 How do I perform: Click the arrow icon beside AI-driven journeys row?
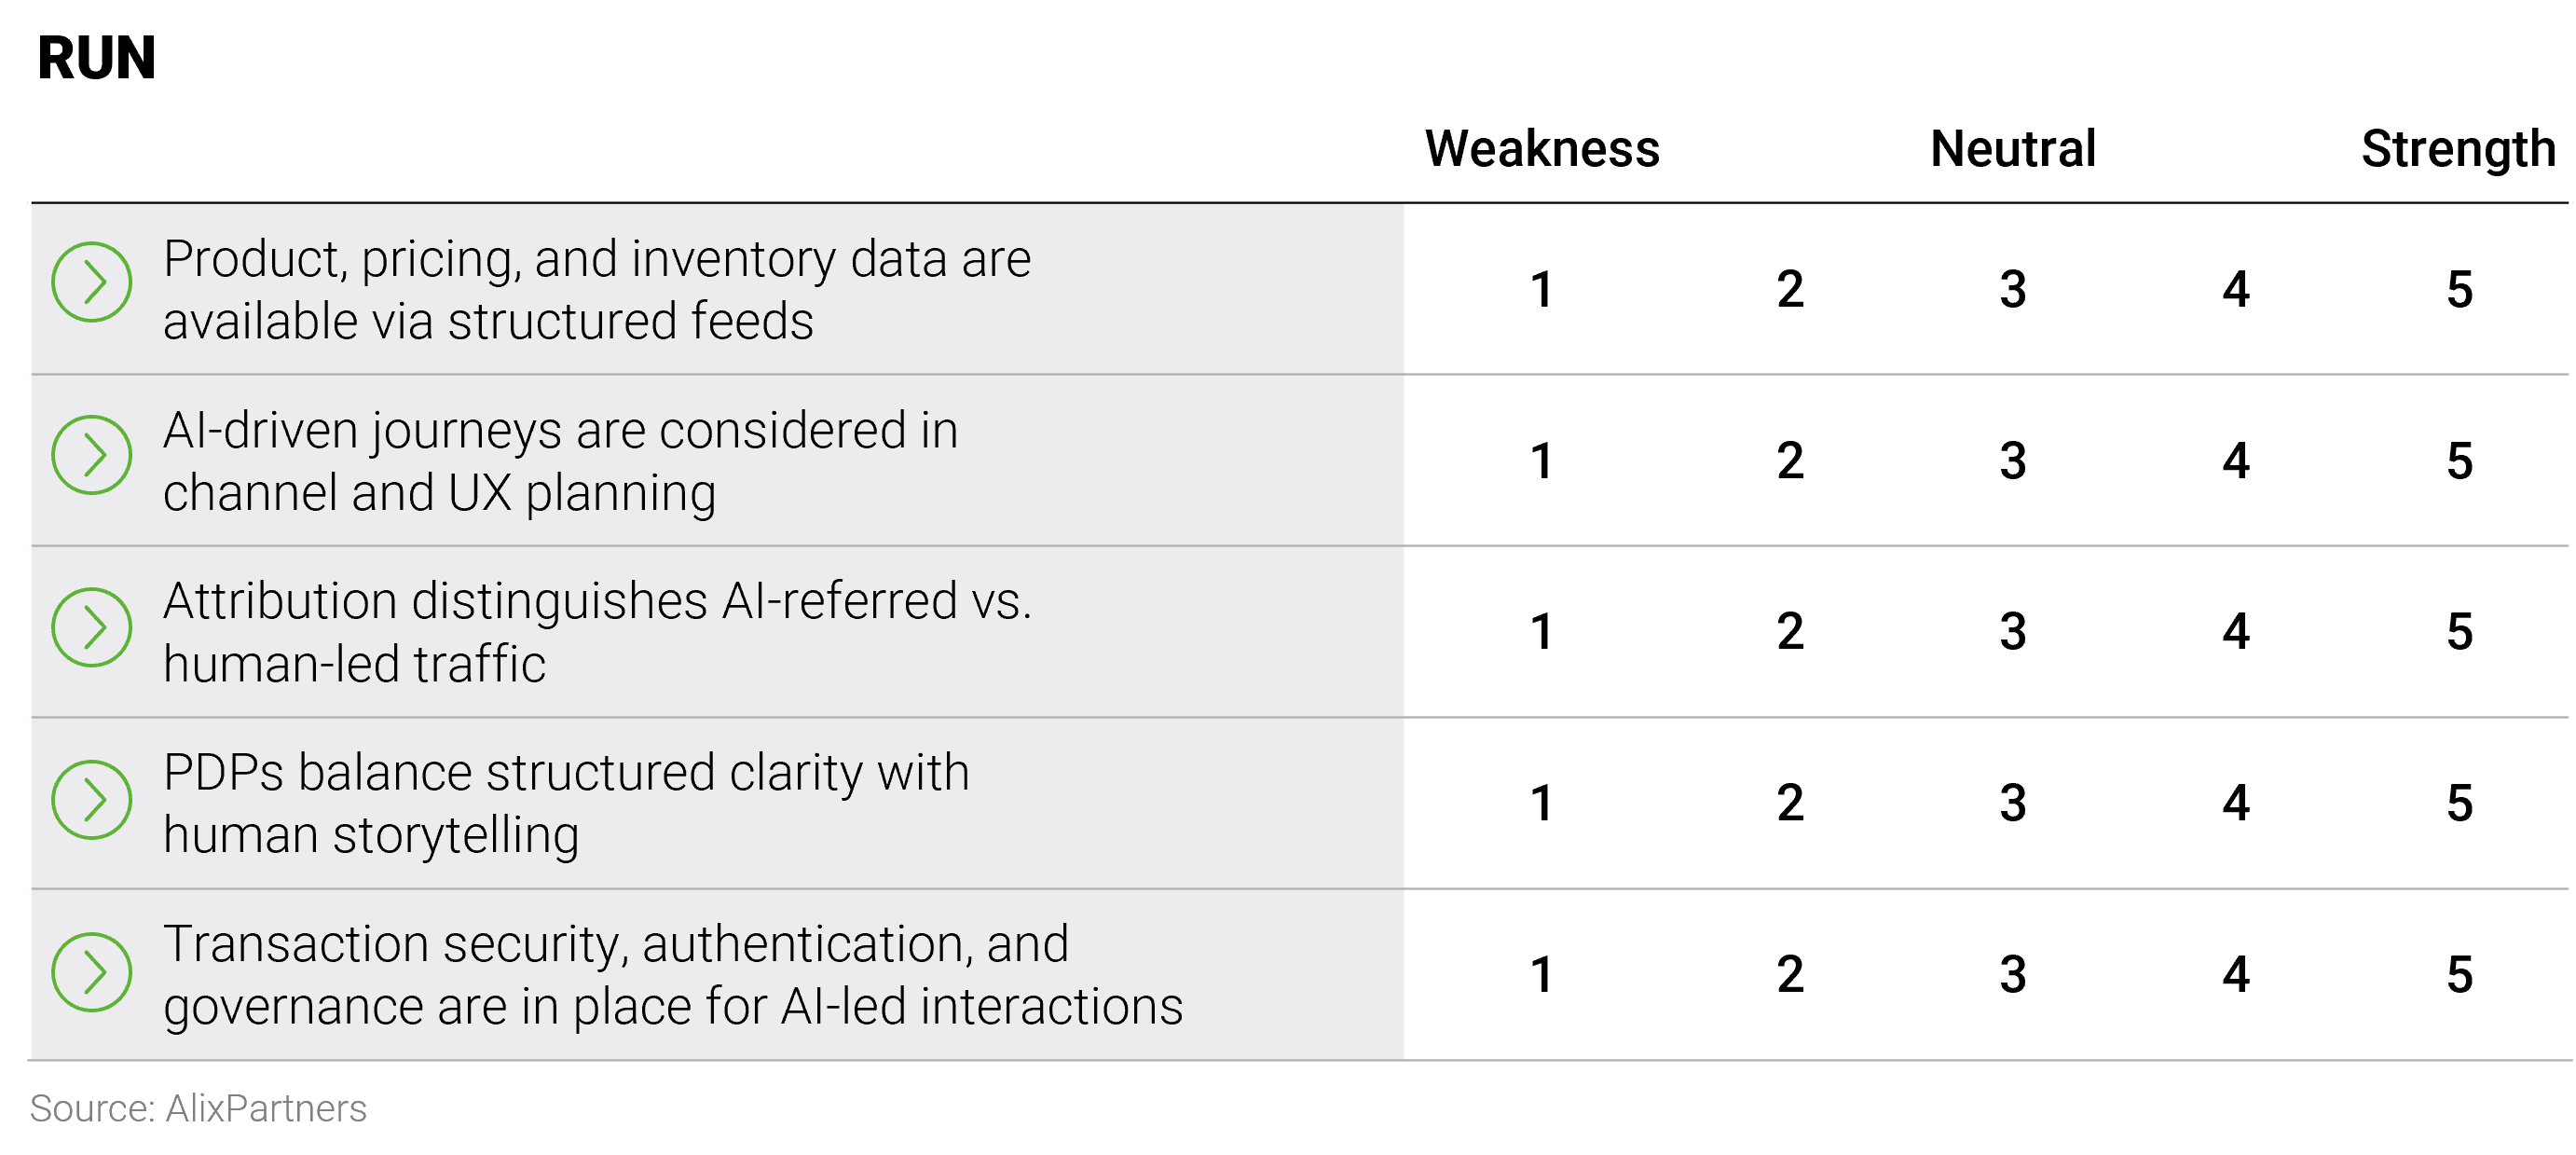pos(91,455)
